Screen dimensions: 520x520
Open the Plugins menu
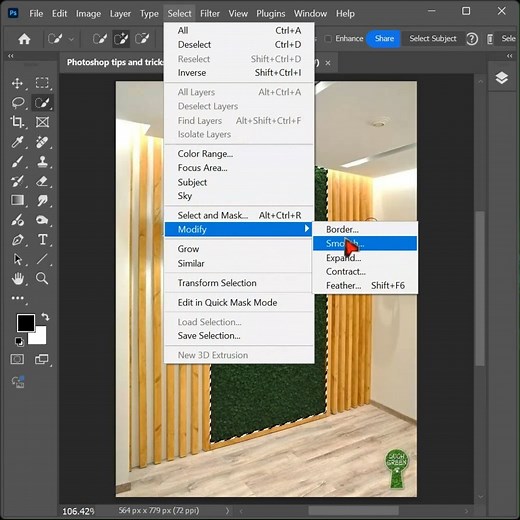(x=271, y=14)
